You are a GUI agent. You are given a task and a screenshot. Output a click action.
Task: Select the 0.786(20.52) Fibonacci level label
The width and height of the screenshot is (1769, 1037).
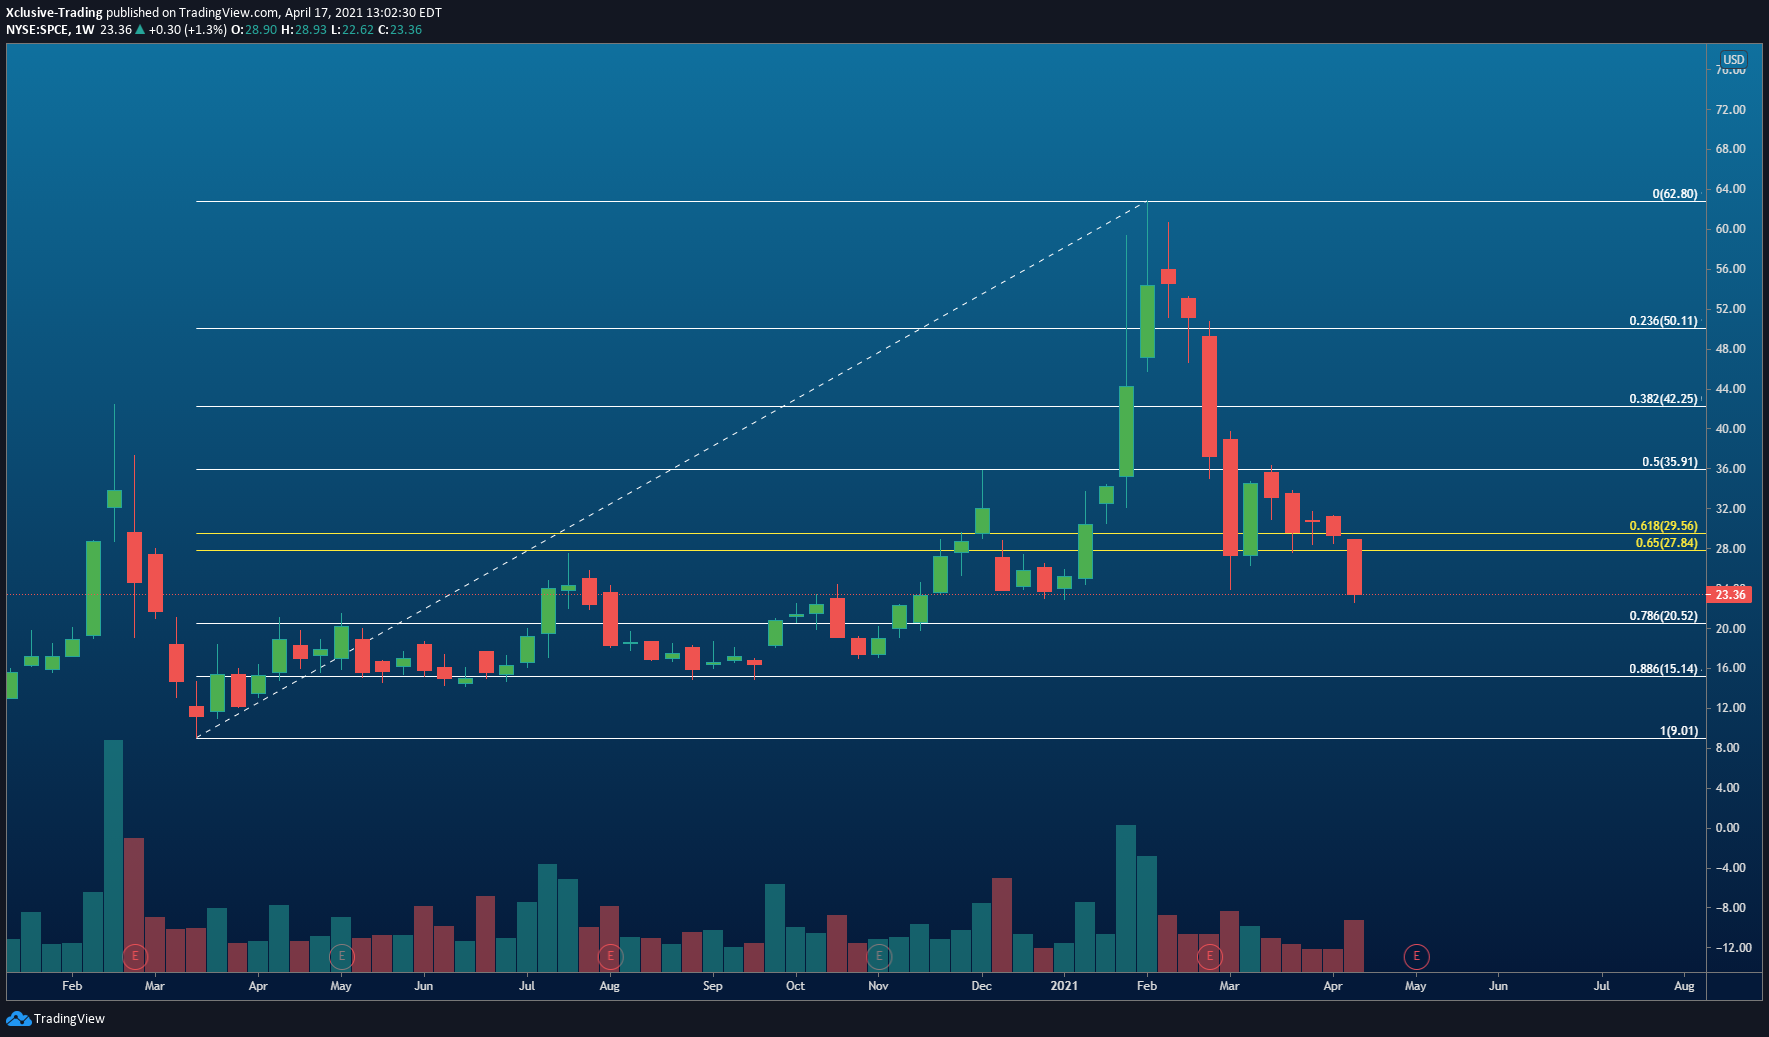[x=1663, y=616]
